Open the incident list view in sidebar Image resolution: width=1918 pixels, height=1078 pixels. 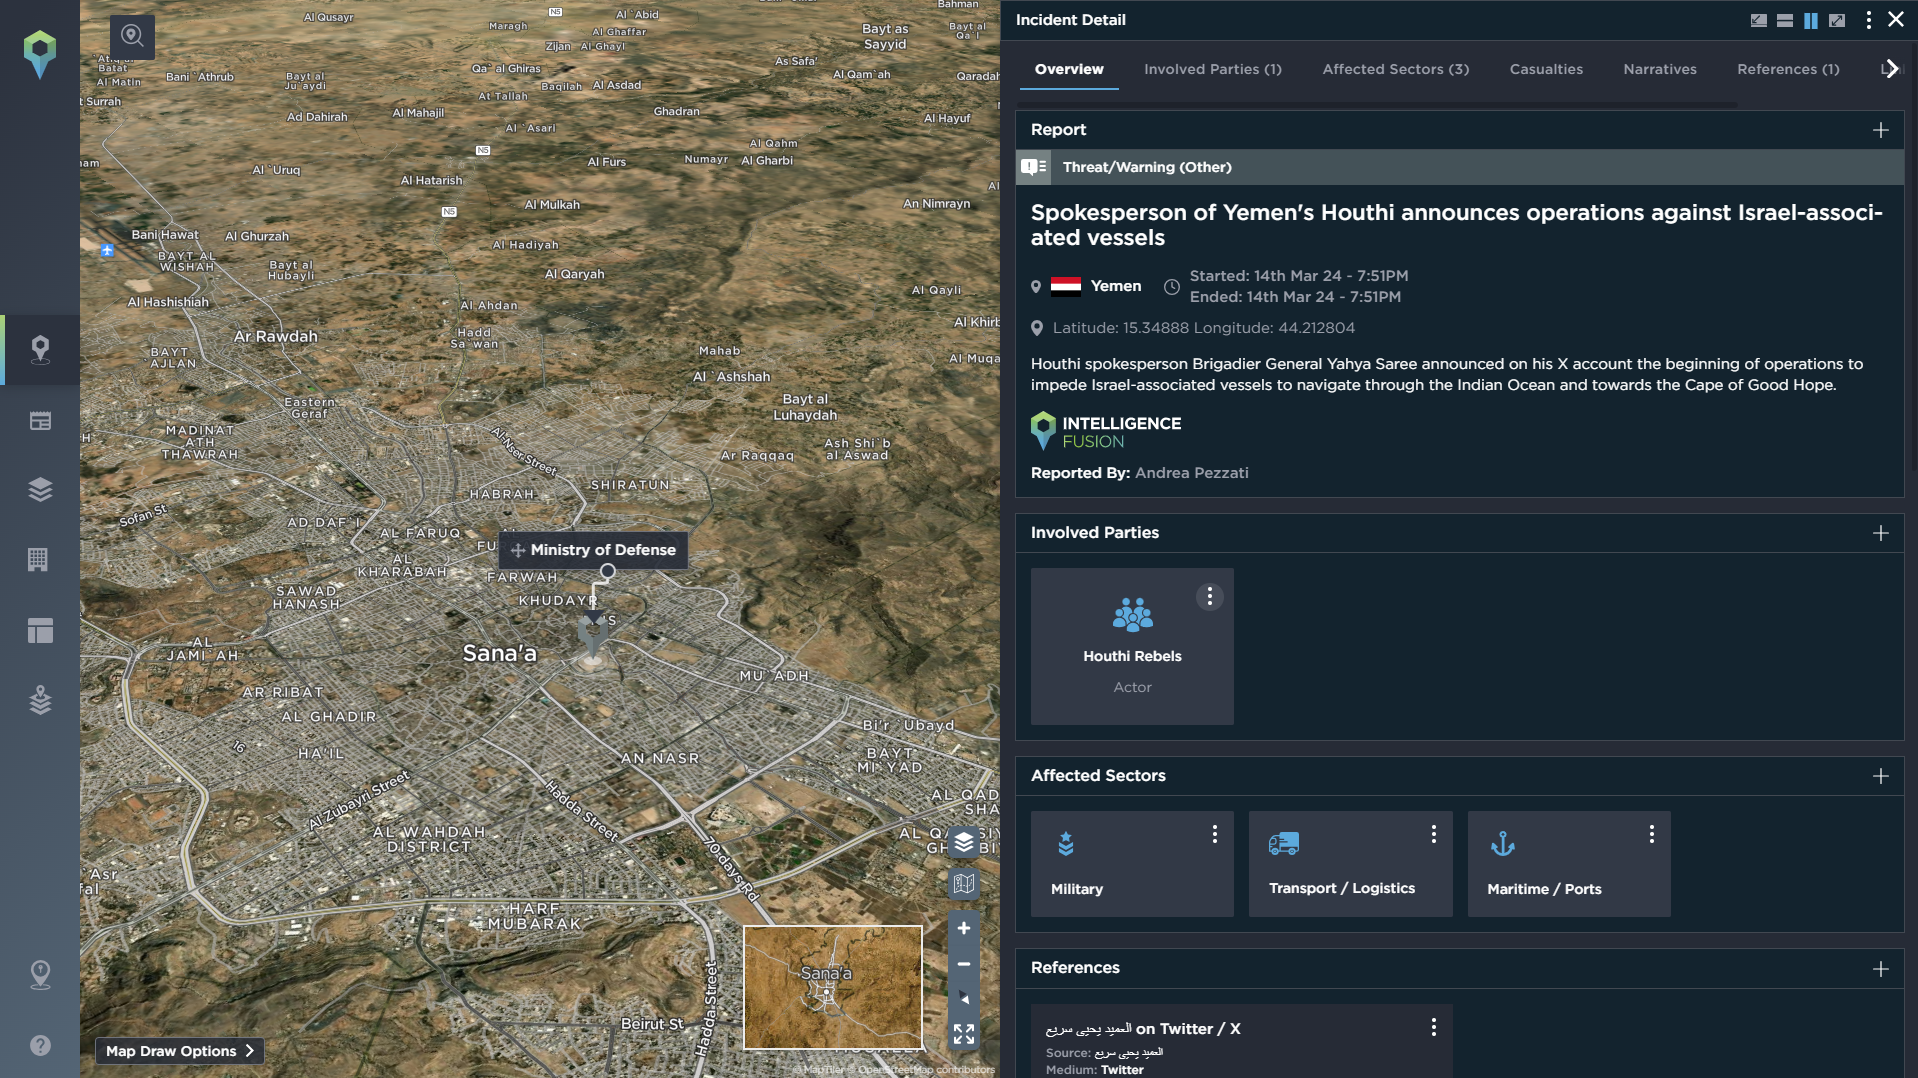(40, 421)
